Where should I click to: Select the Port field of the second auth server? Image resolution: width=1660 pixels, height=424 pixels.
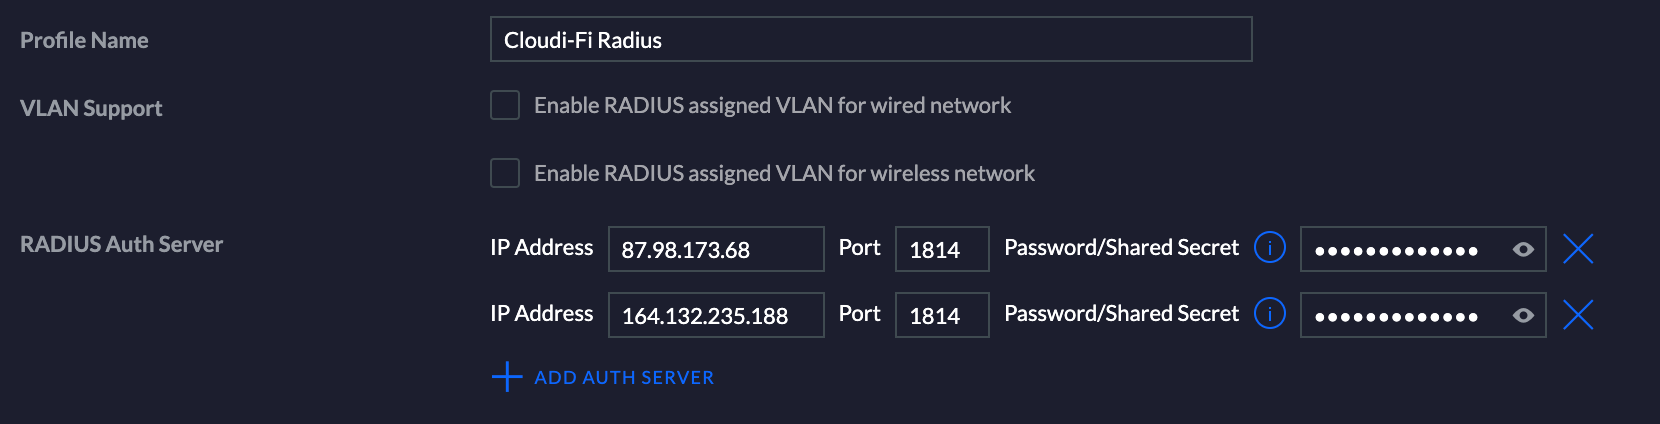[x=942, y=315]
